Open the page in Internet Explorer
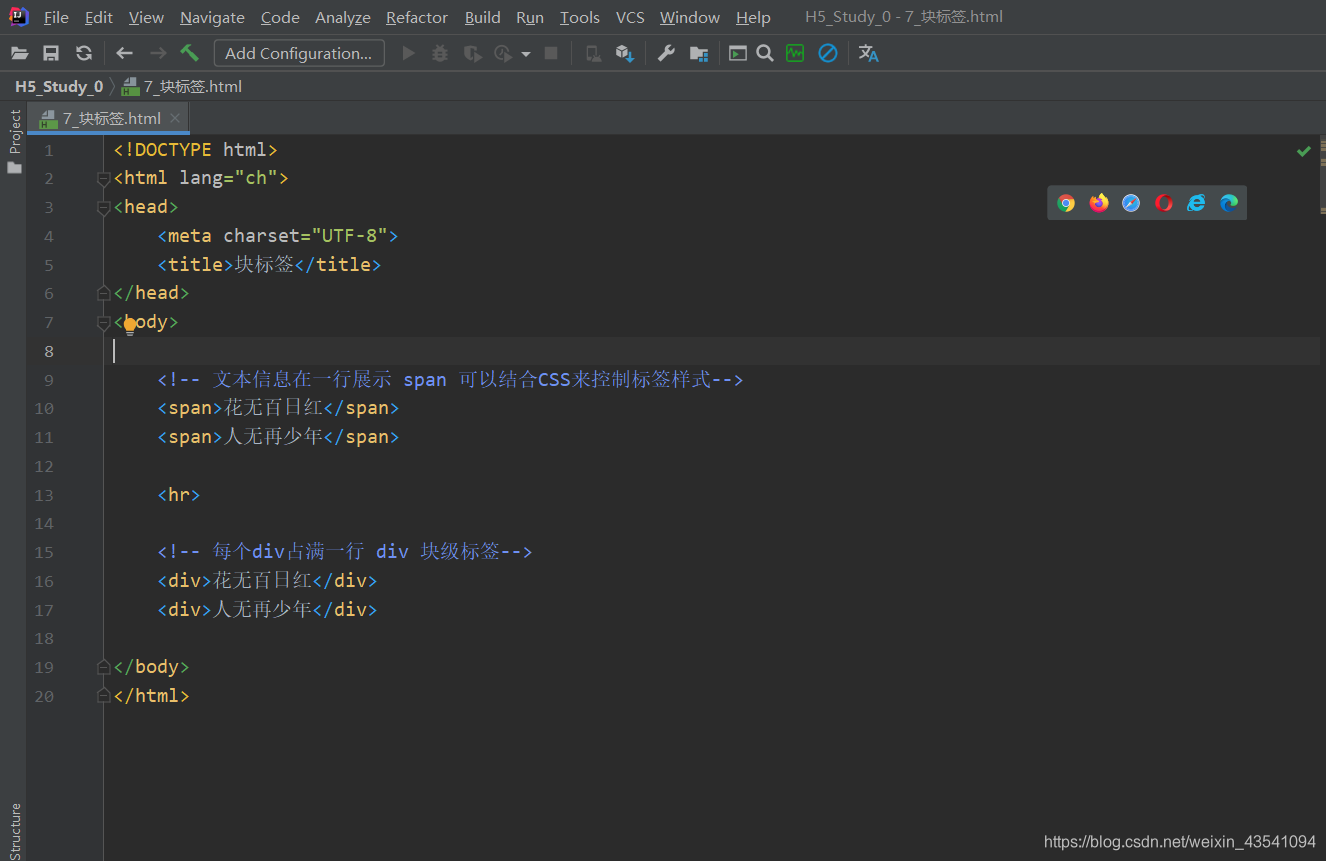 pos(1196,203)
